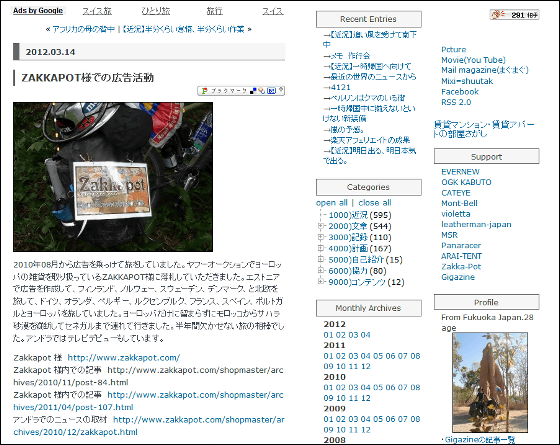Click the 'open all' categories link

point(332,203)
